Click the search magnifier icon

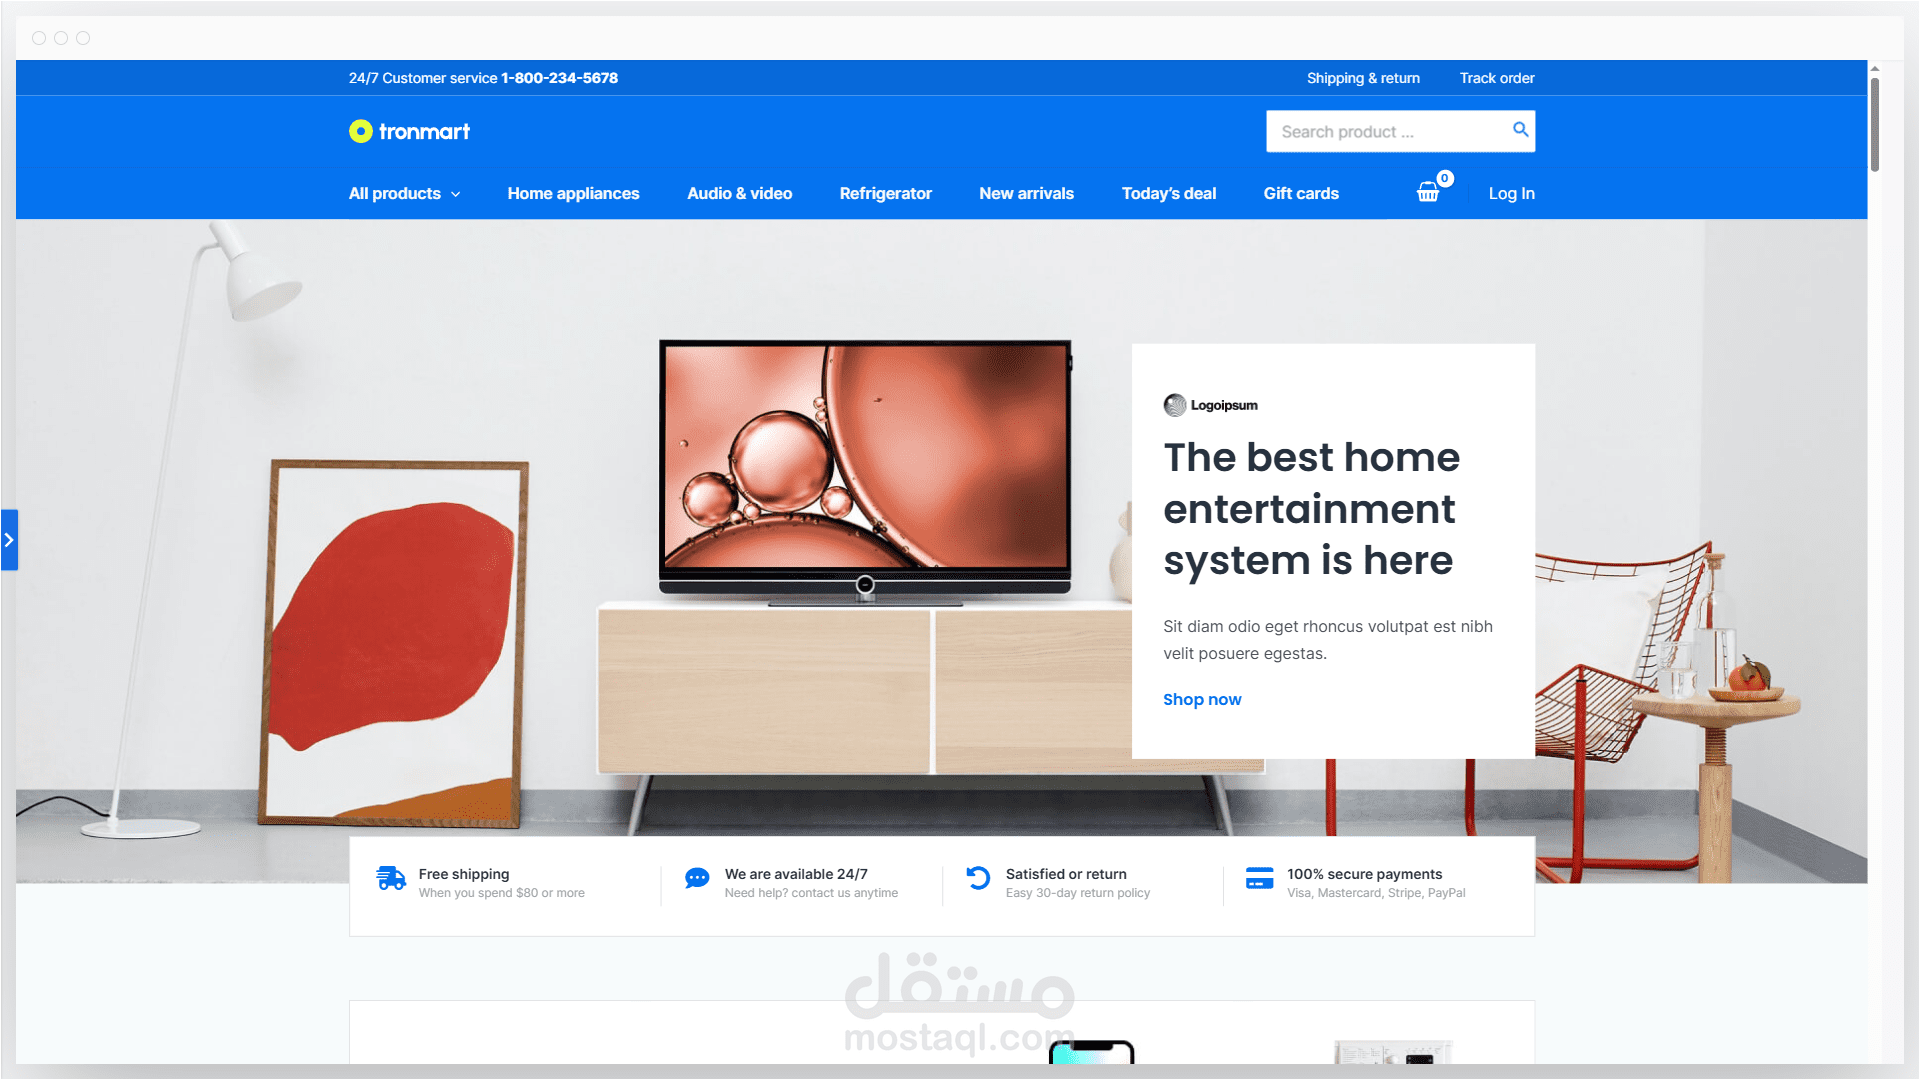coord(1520,130)
